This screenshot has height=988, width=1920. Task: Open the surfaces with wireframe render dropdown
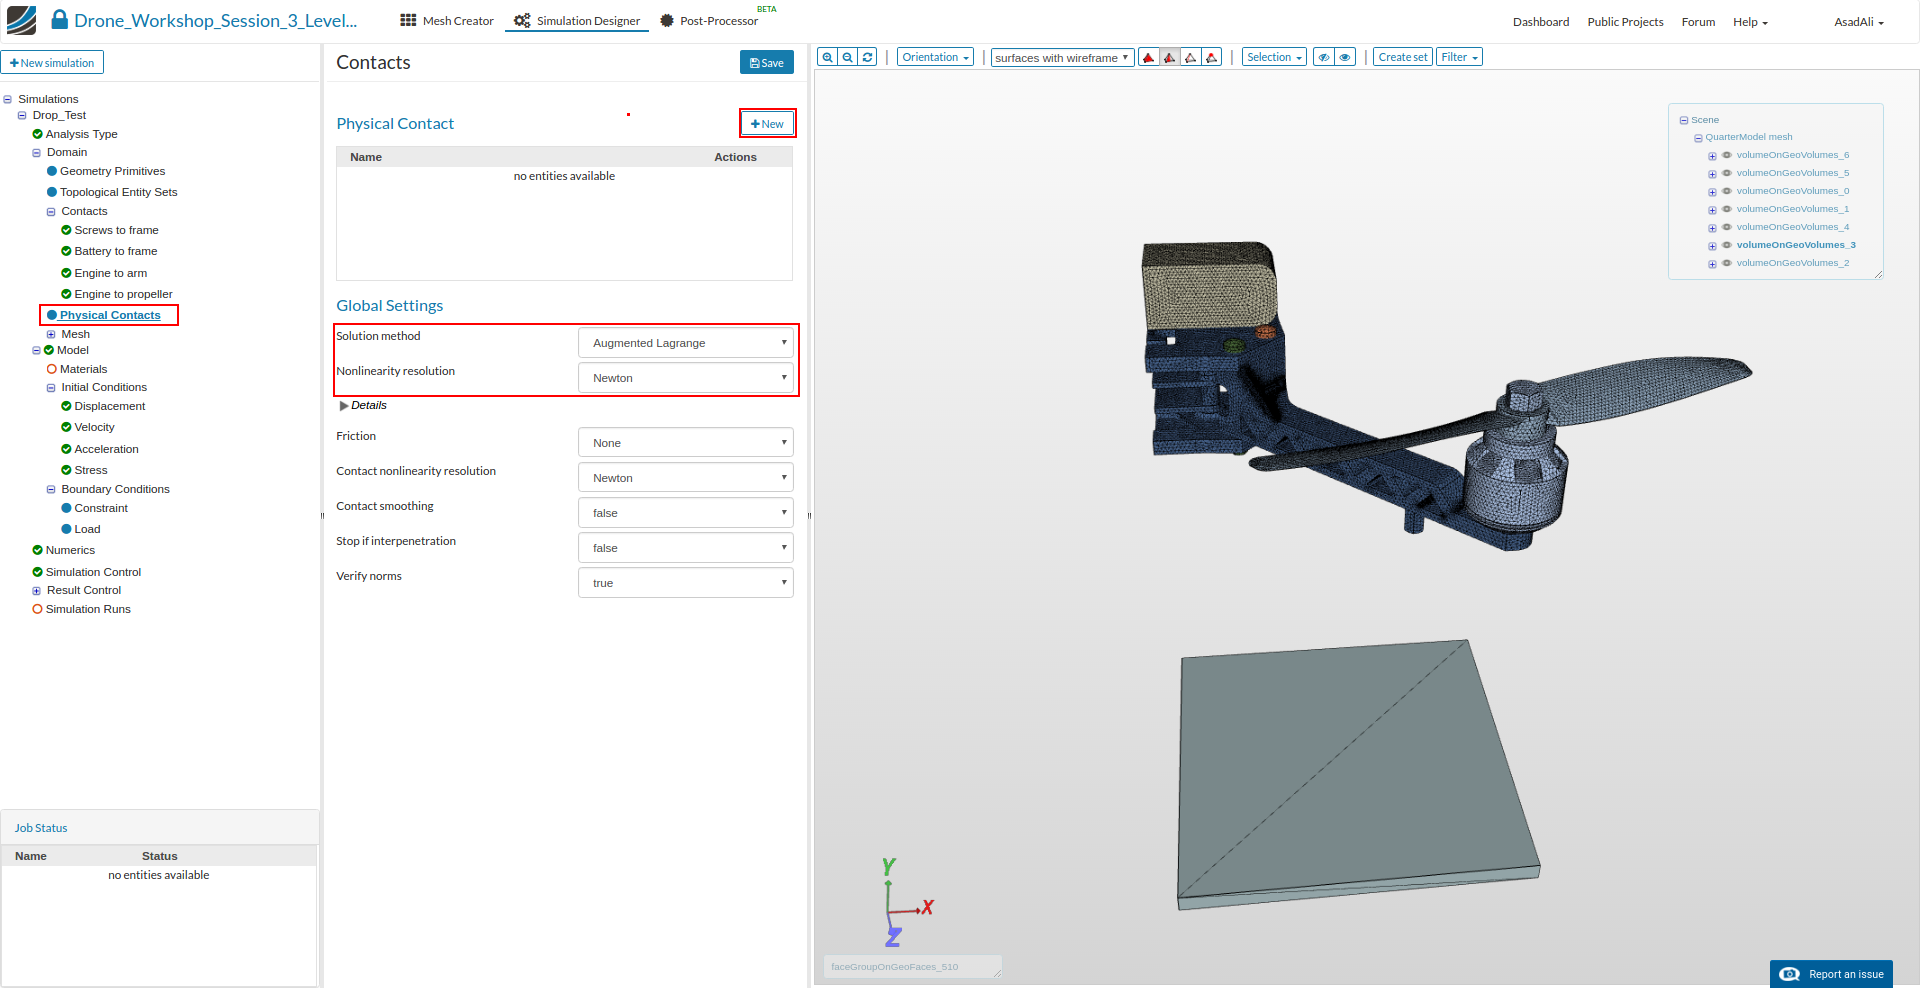(1063, 57)
